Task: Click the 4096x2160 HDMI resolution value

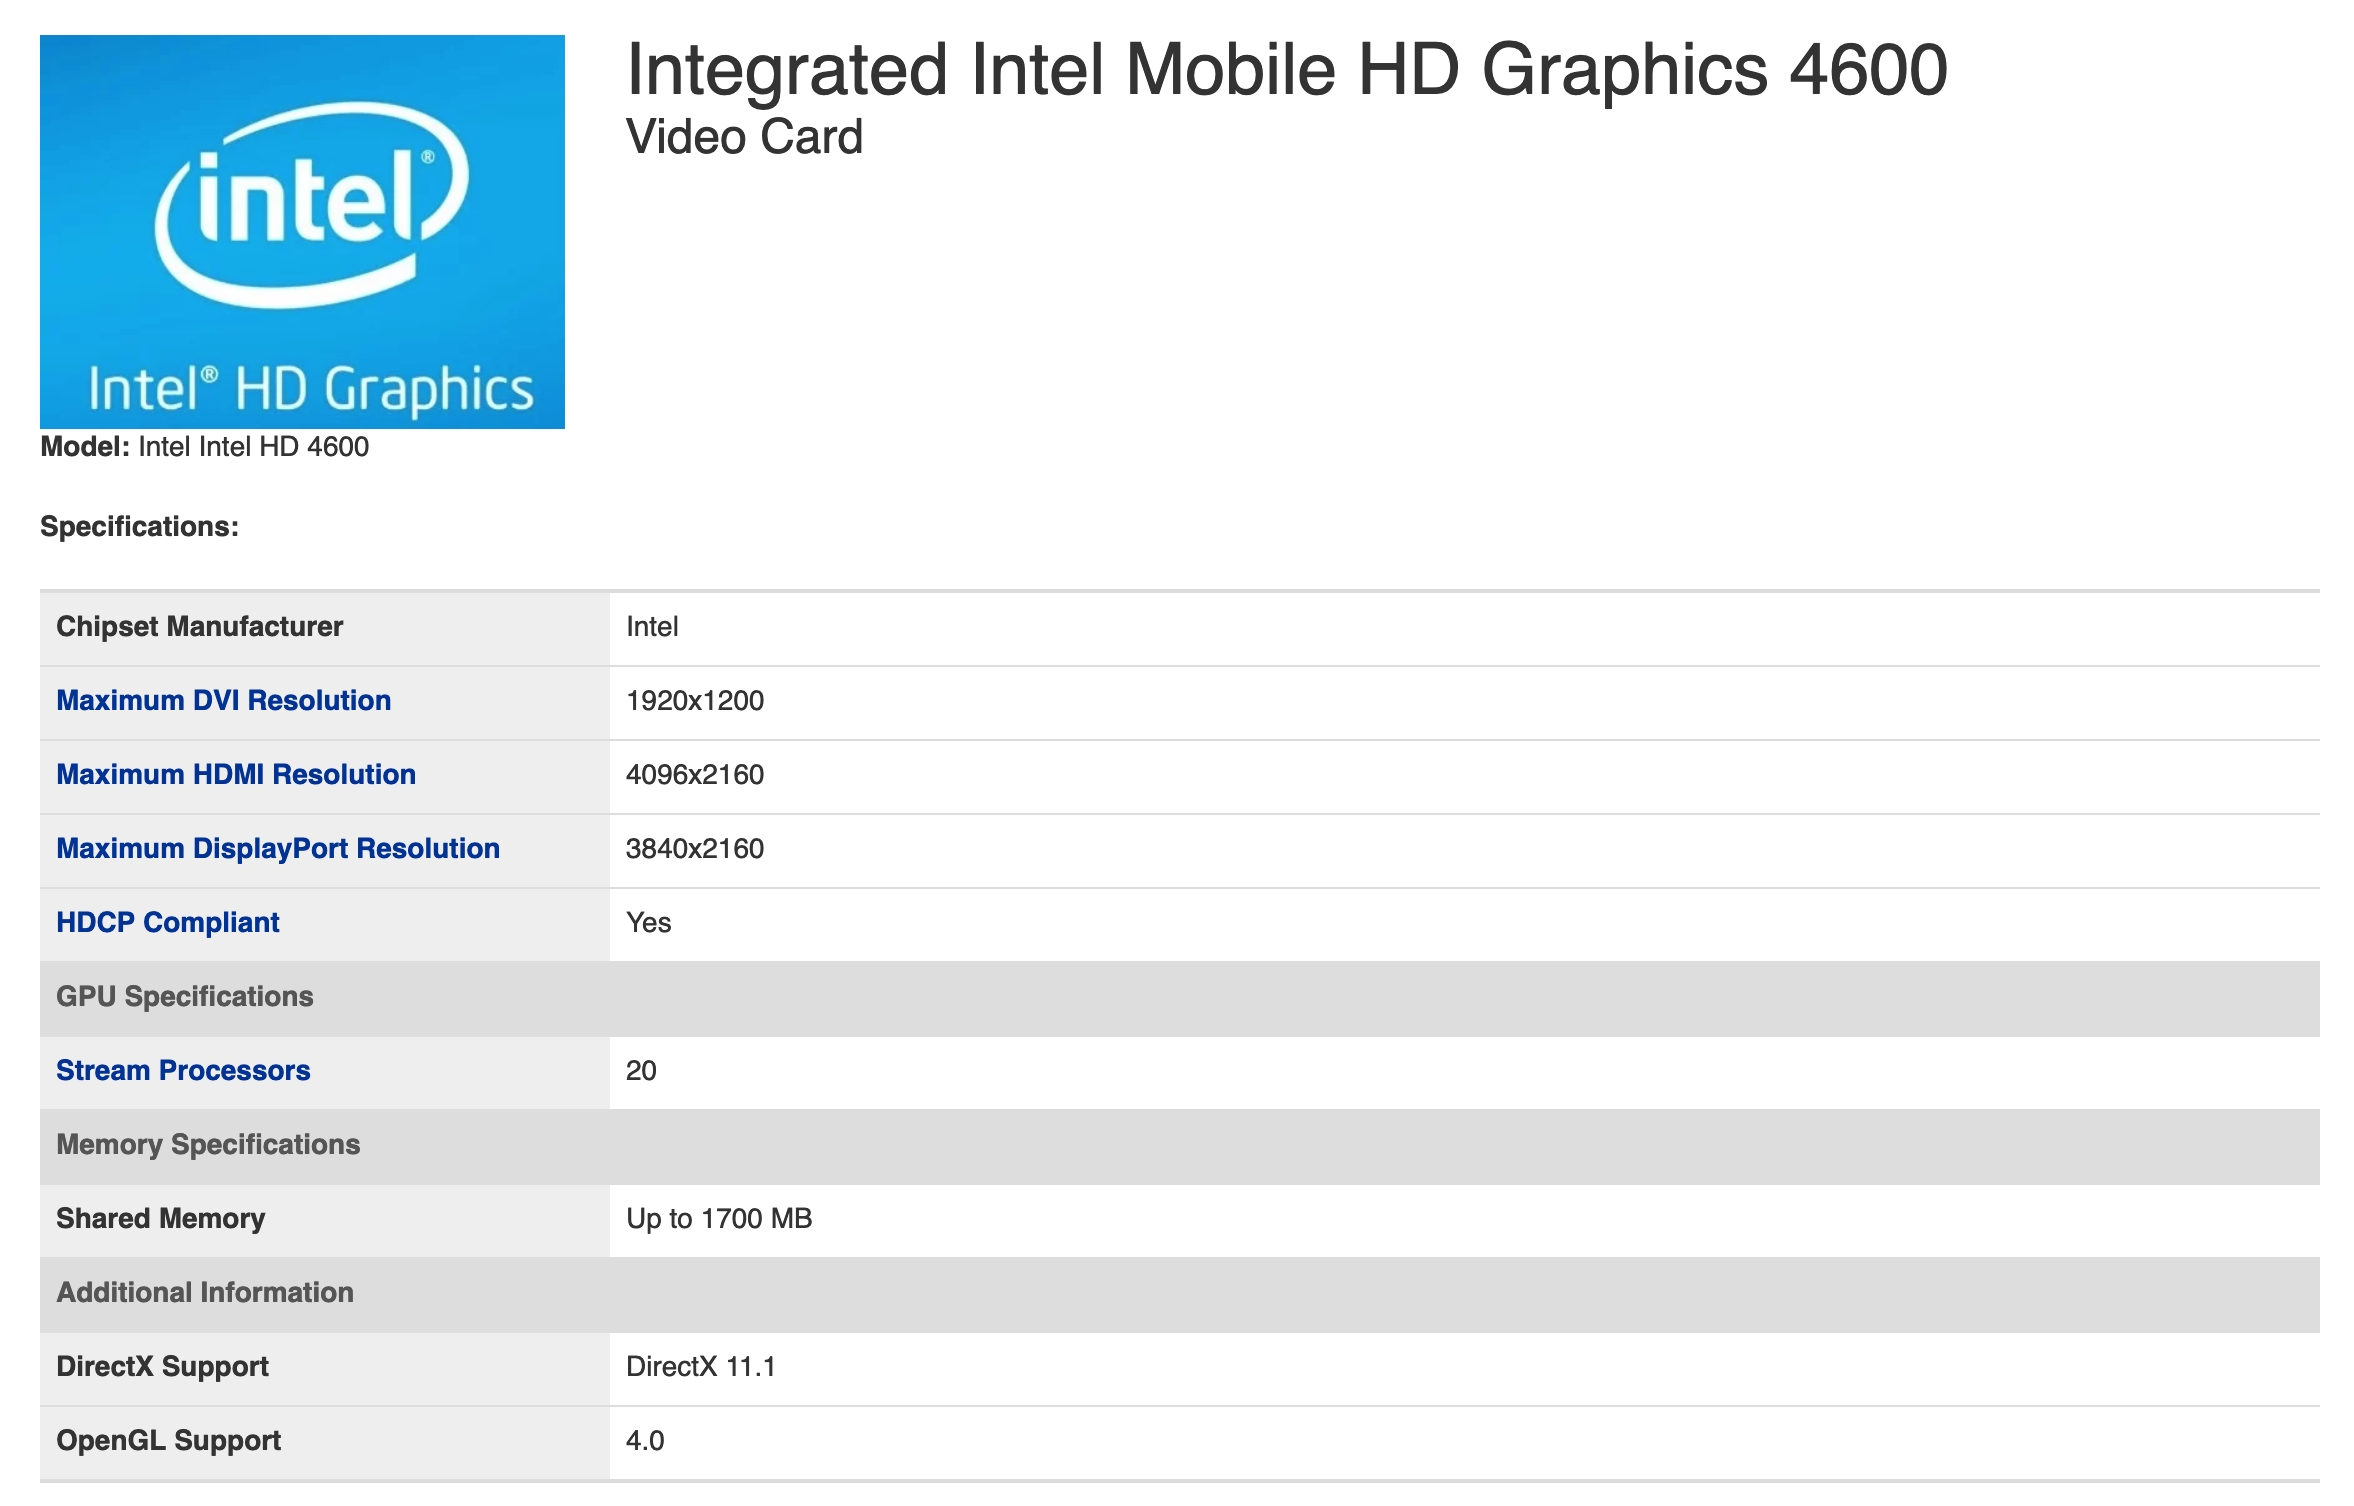Action: (695, 775)
